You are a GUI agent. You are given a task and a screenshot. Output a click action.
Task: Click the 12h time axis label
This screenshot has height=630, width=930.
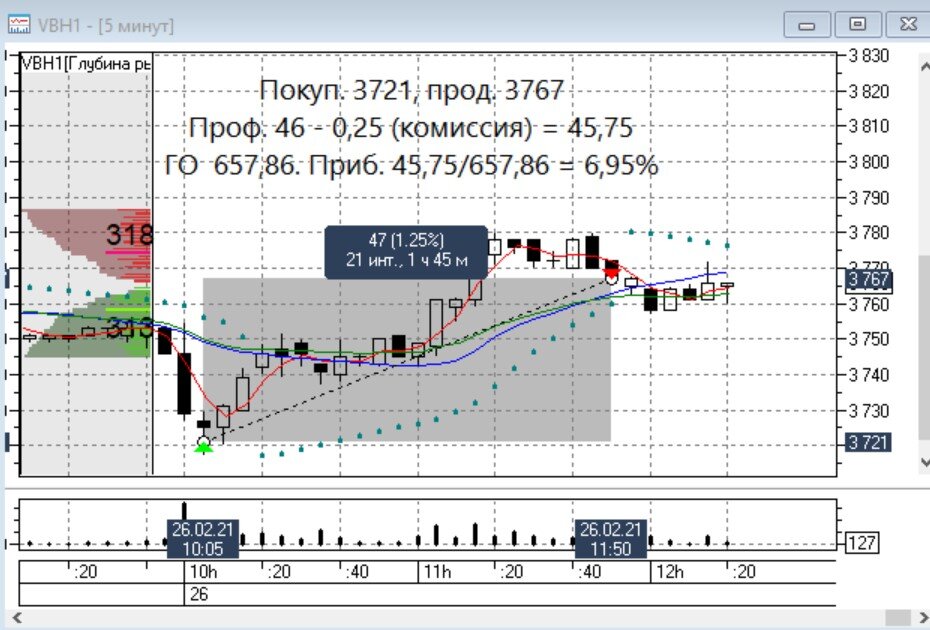point(670,572)
